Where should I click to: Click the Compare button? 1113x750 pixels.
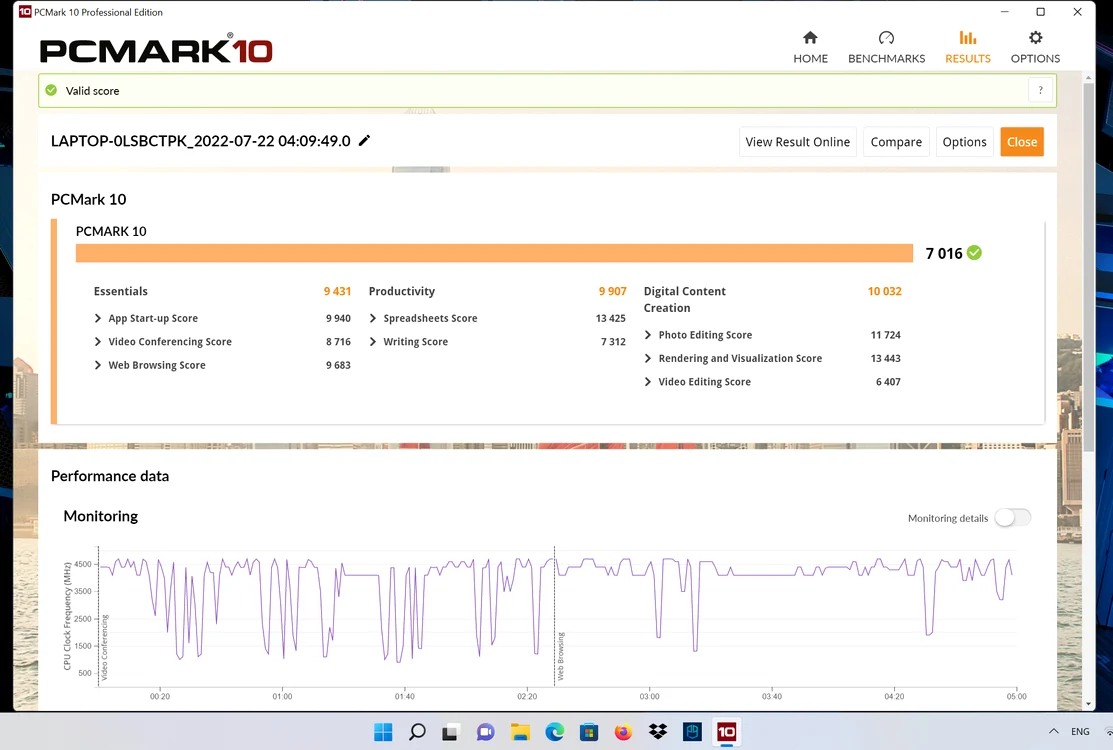coord(896,142)
